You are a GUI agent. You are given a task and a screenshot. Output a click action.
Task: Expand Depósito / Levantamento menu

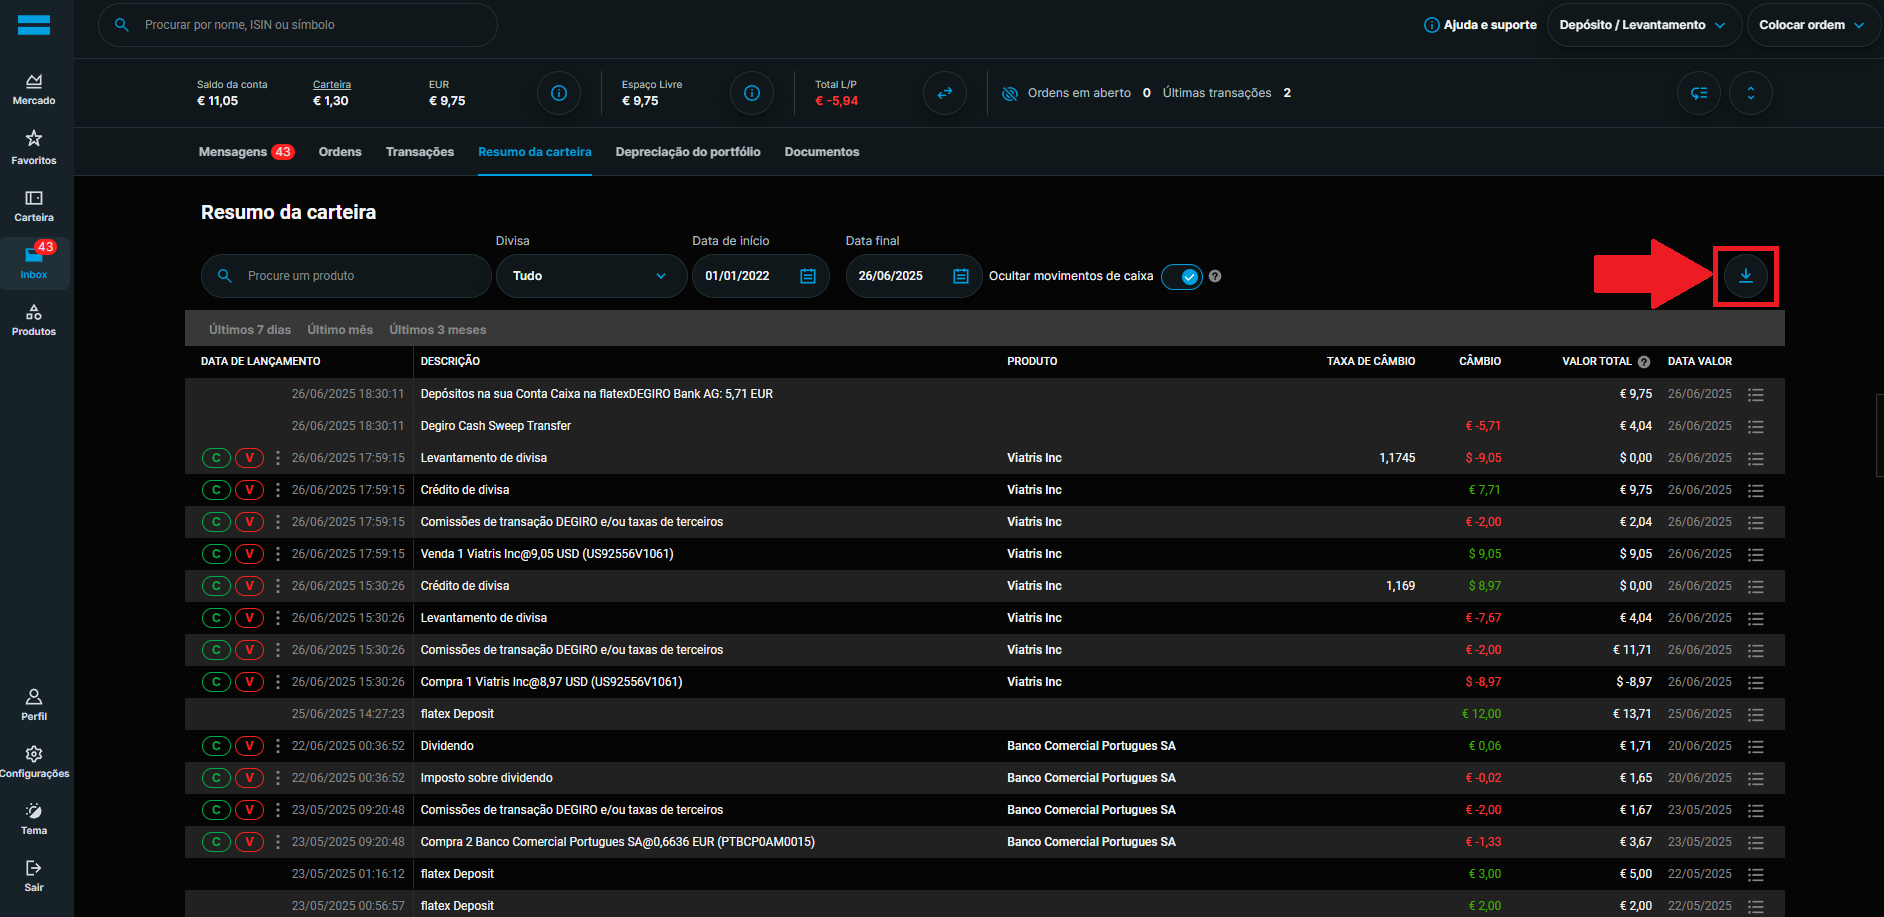(x=1643, y=25)
